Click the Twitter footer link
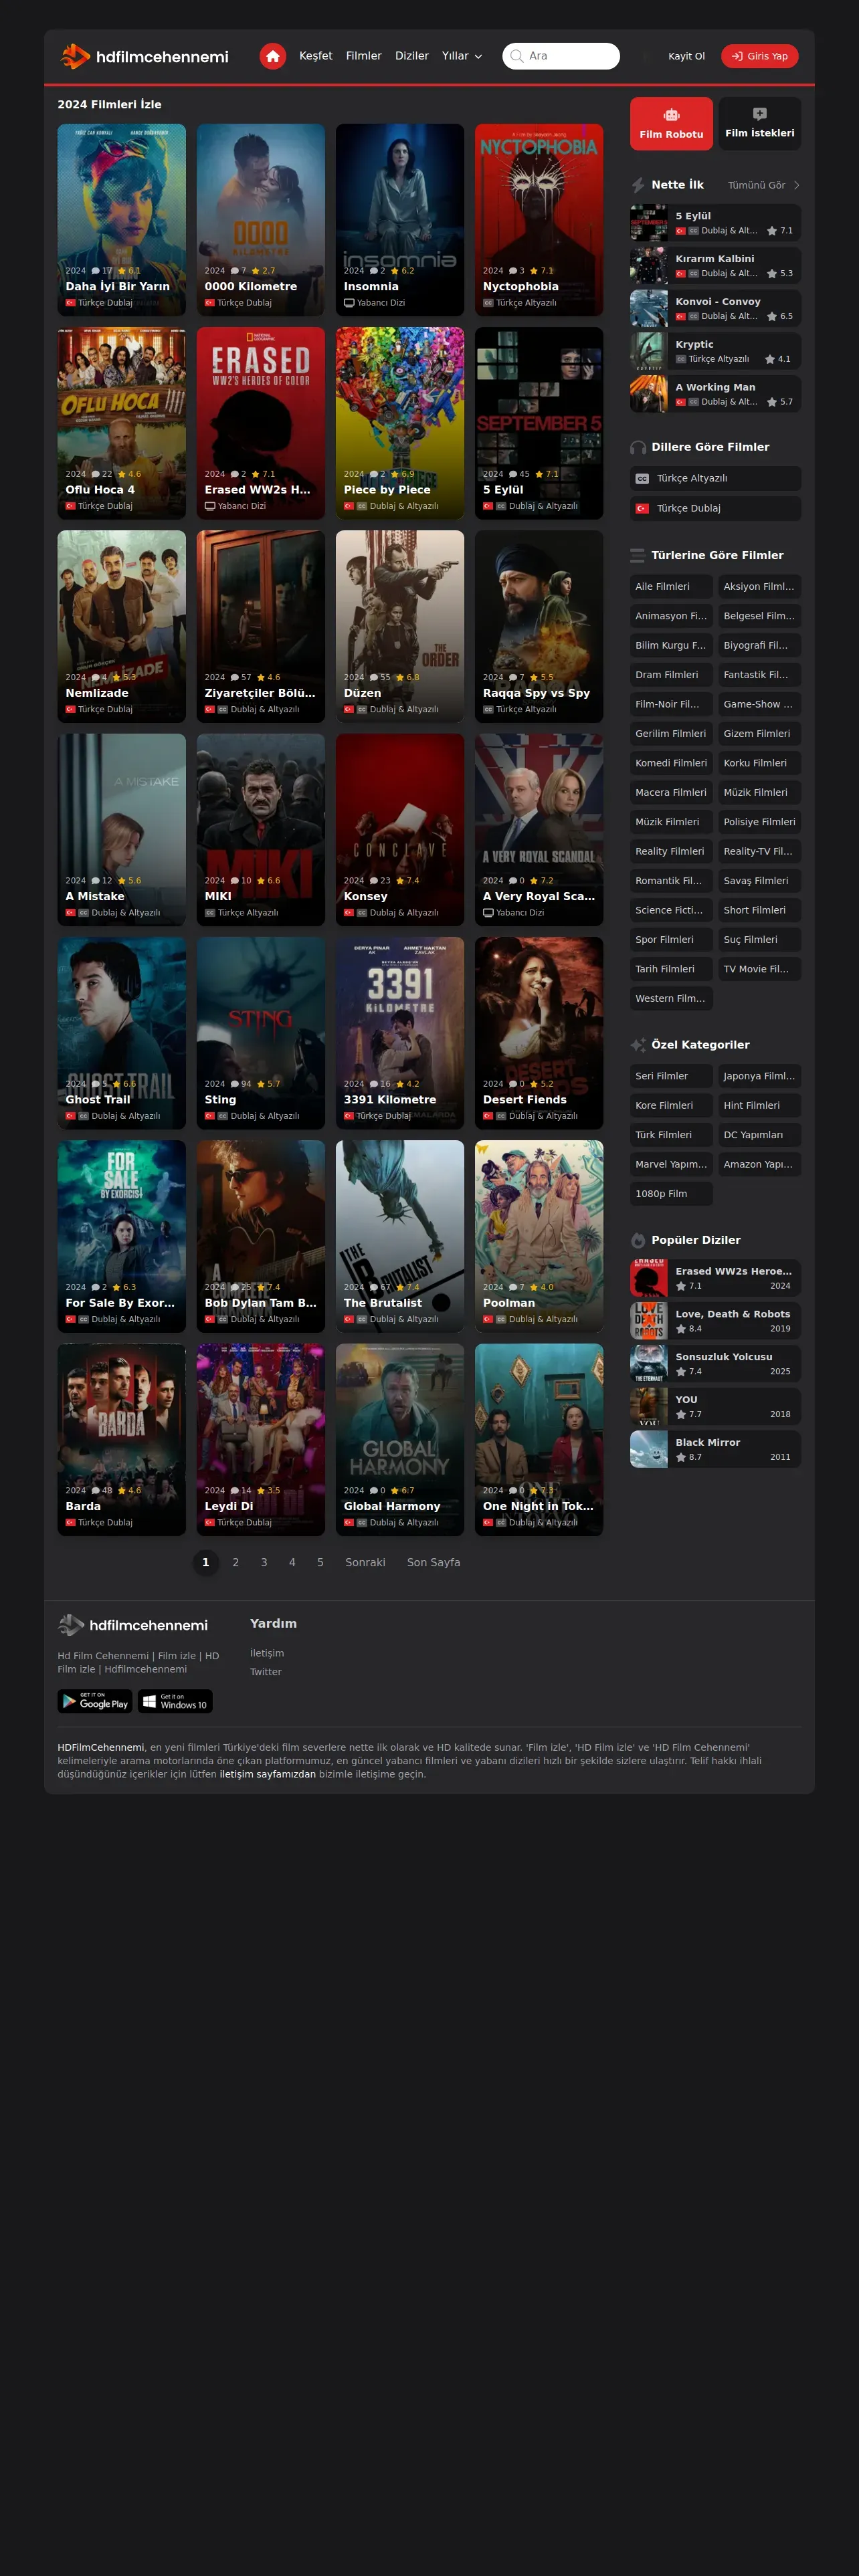Image resolution: width=859 pixels, height=2576 pixels. 266,1672
